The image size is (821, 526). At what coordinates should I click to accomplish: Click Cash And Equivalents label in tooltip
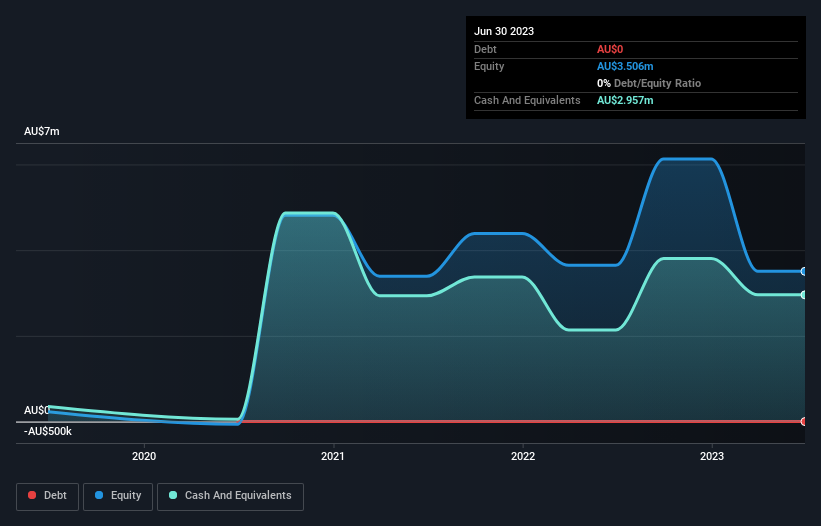tap(527, 100)
